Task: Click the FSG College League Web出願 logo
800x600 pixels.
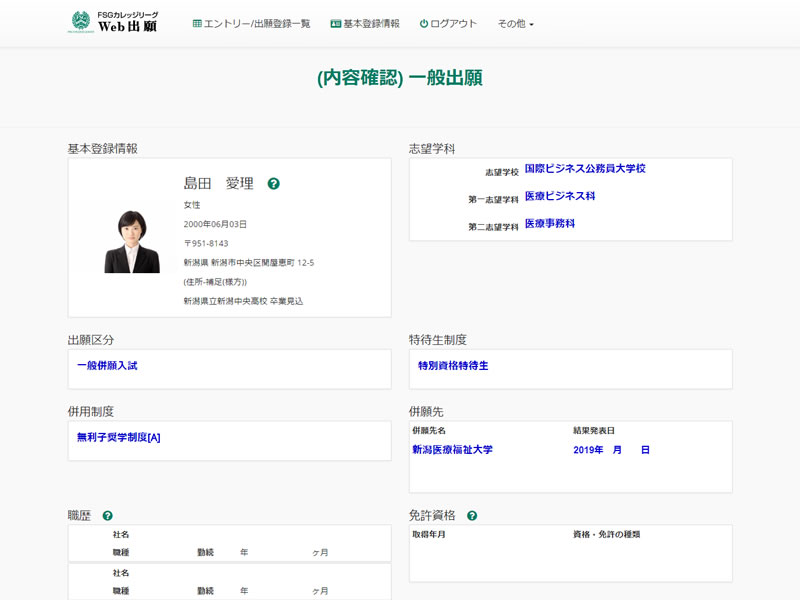Action: 113,22
